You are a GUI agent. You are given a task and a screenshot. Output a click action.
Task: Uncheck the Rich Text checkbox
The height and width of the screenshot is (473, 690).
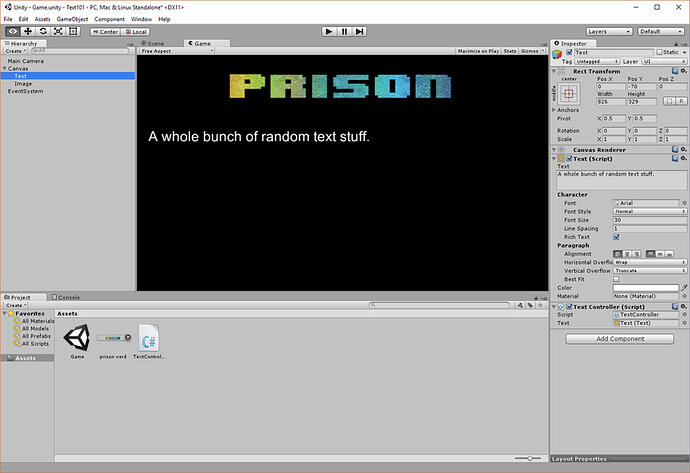tap(616, 237)
